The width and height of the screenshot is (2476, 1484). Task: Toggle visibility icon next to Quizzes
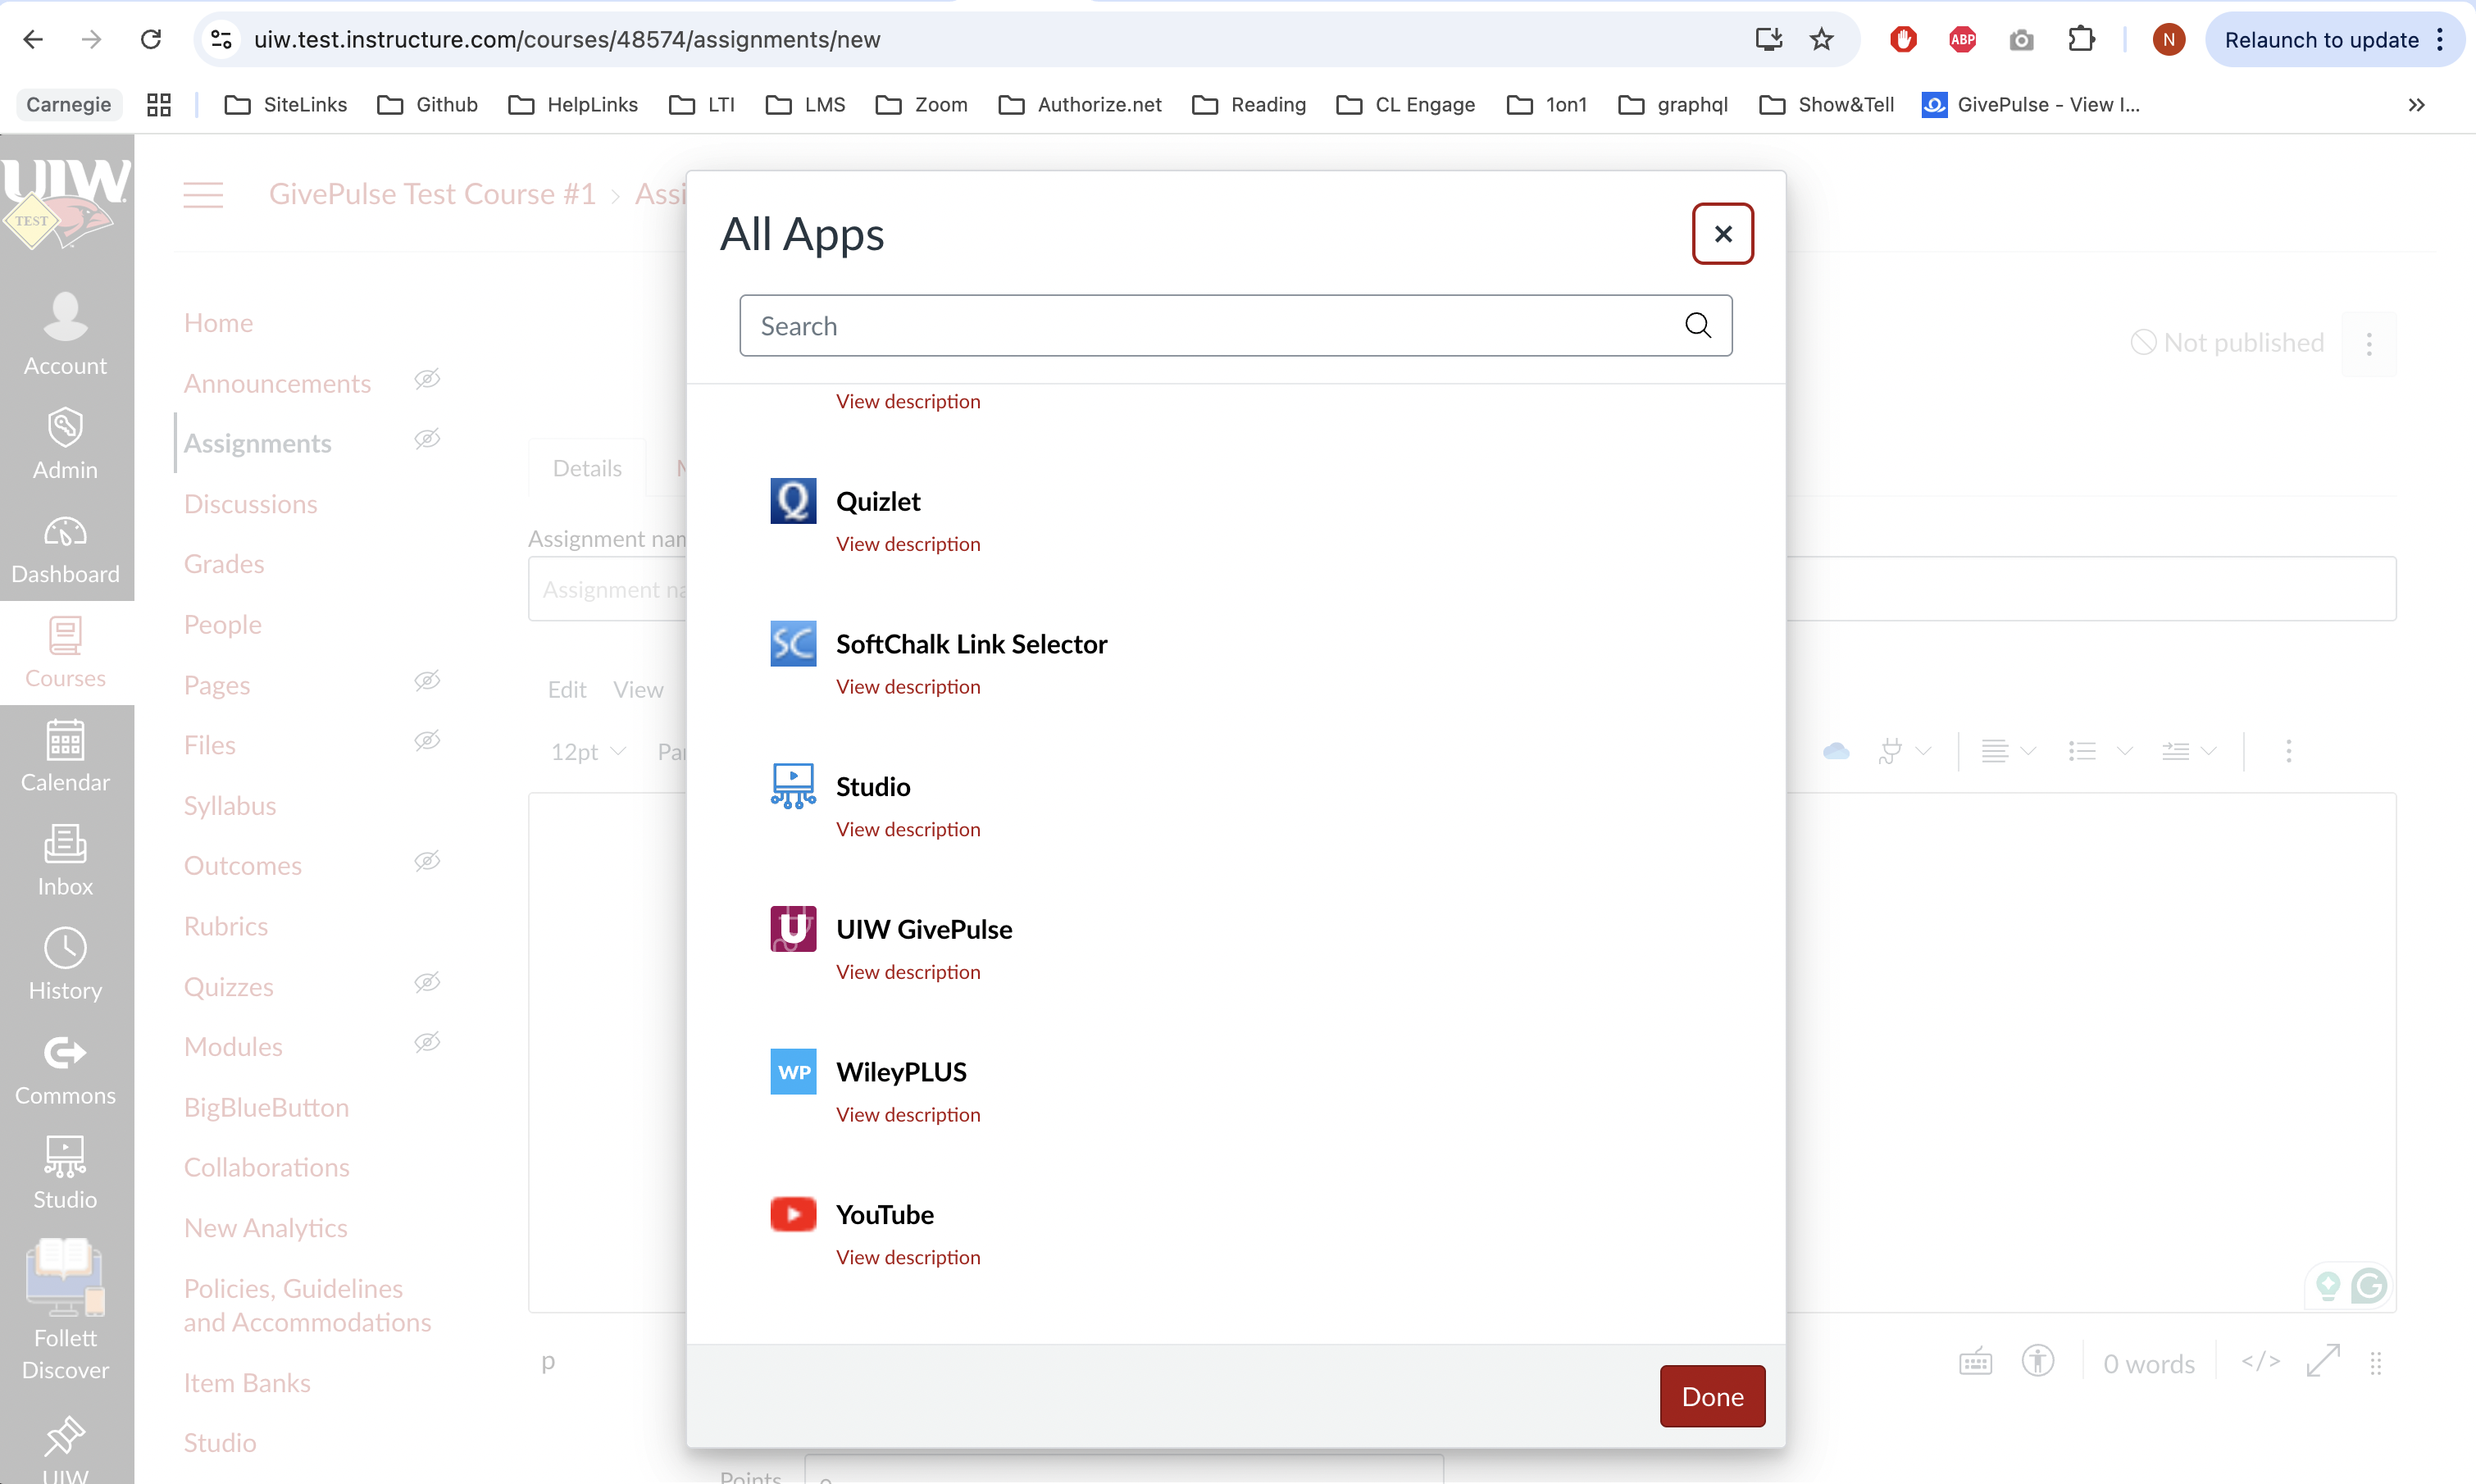pos(427,983)
